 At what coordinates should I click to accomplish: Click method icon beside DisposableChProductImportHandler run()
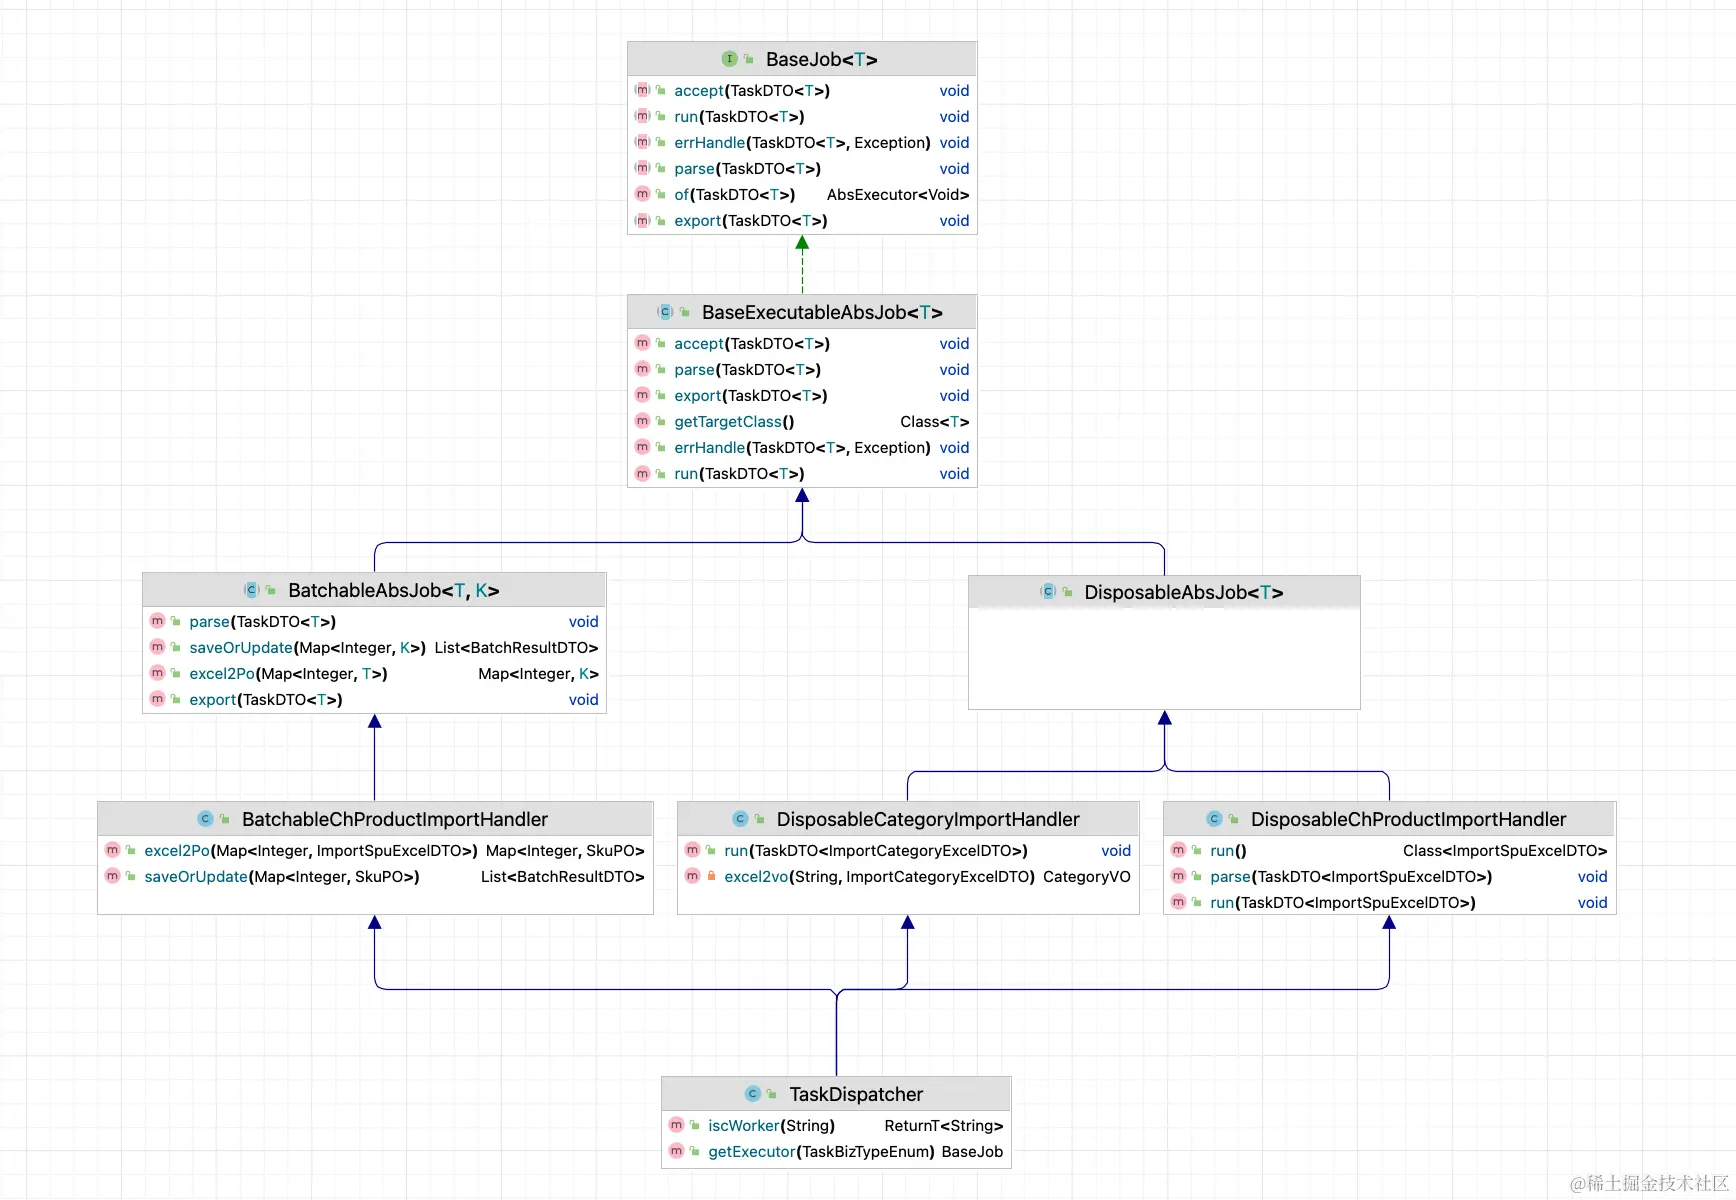tap(1178, 850)
